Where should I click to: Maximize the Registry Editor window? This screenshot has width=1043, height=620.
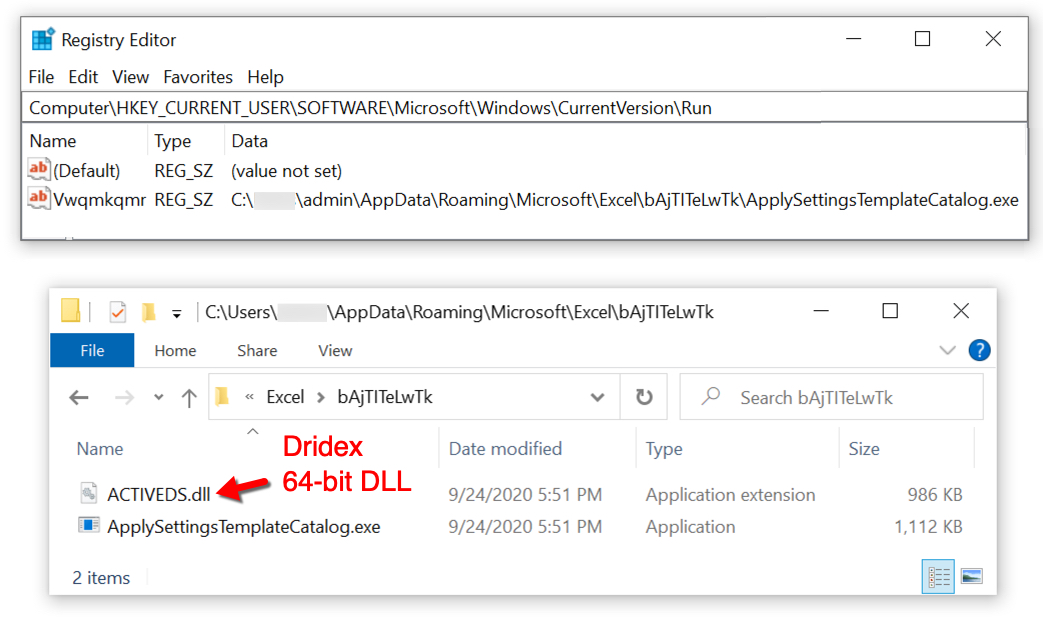coord(923,39)
